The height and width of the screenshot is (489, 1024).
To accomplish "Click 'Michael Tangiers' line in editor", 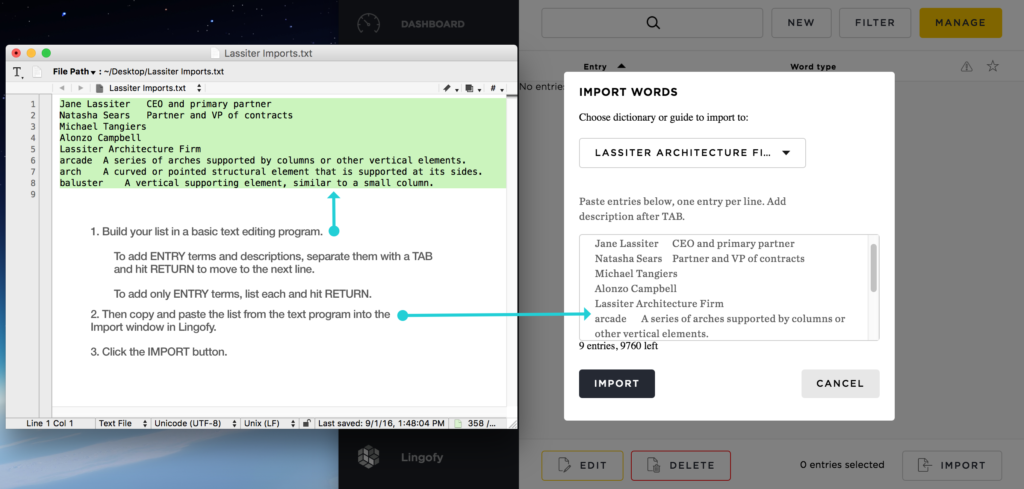I will pos(103,127).
